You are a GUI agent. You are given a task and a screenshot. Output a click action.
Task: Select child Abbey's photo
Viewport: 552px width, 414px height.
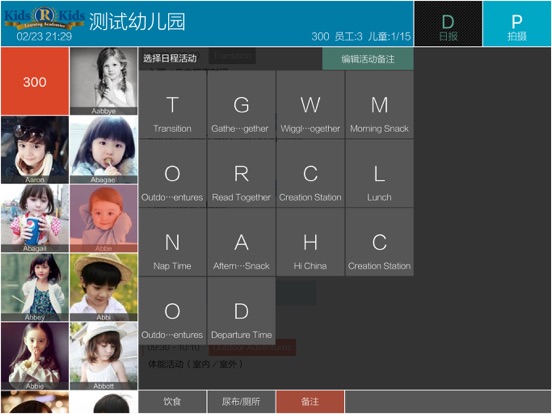tap(35, 287)
